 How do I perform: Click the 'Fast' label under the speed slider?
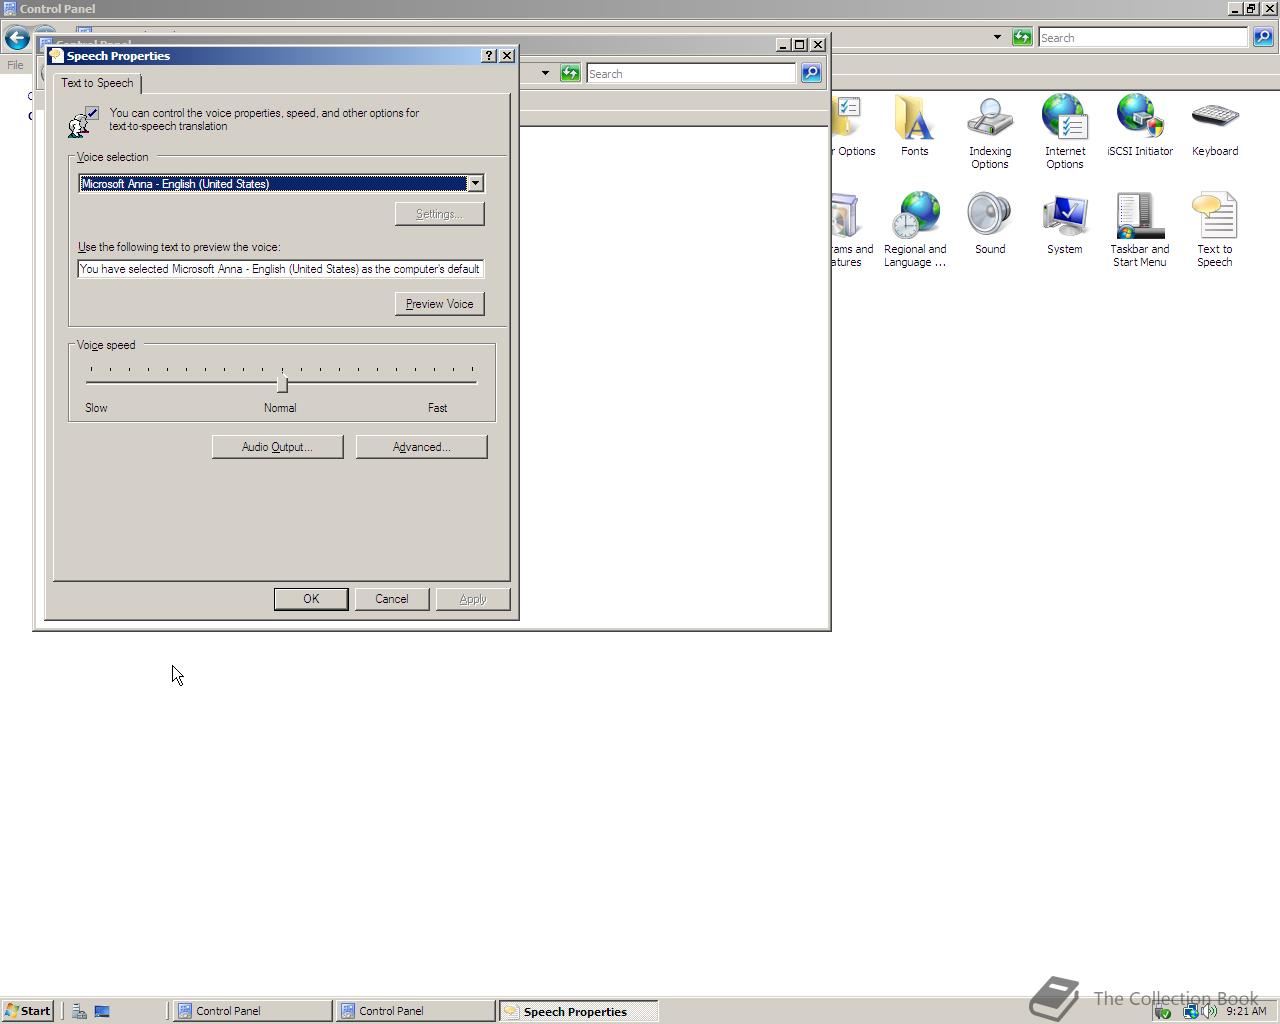(437, 408)
